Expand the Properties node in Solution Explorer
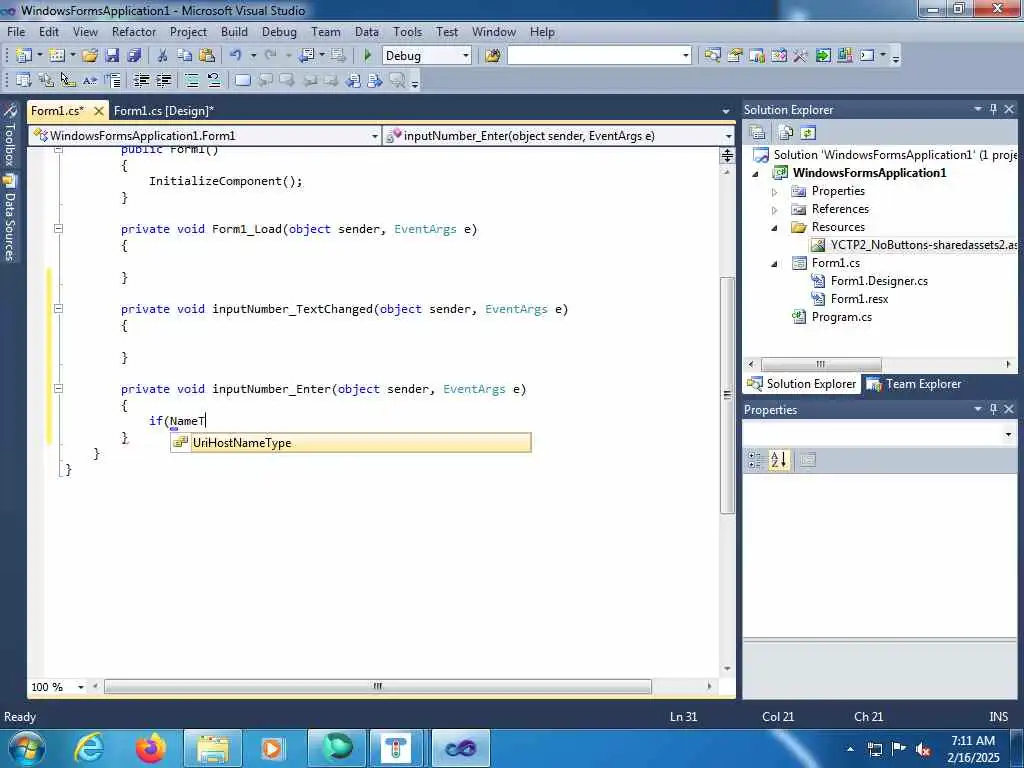Viewport: 1024px width, 768px height. pos(775,192)
